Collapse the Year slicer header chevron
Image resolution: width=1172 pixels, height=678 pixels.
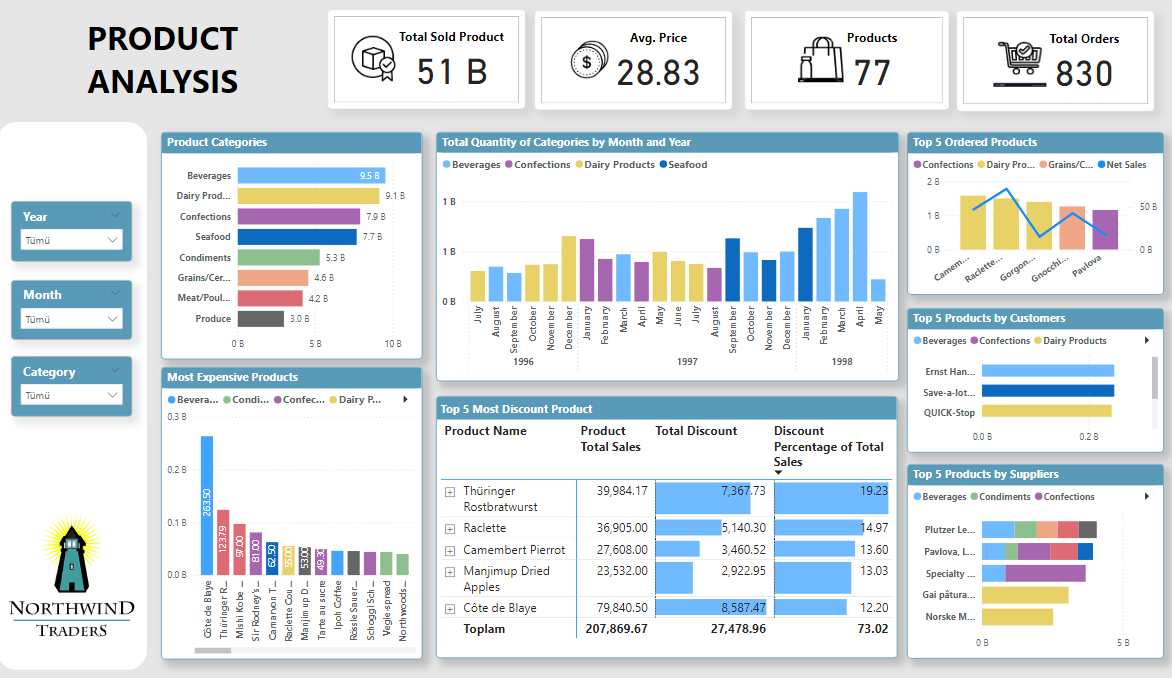click(115, 215)
